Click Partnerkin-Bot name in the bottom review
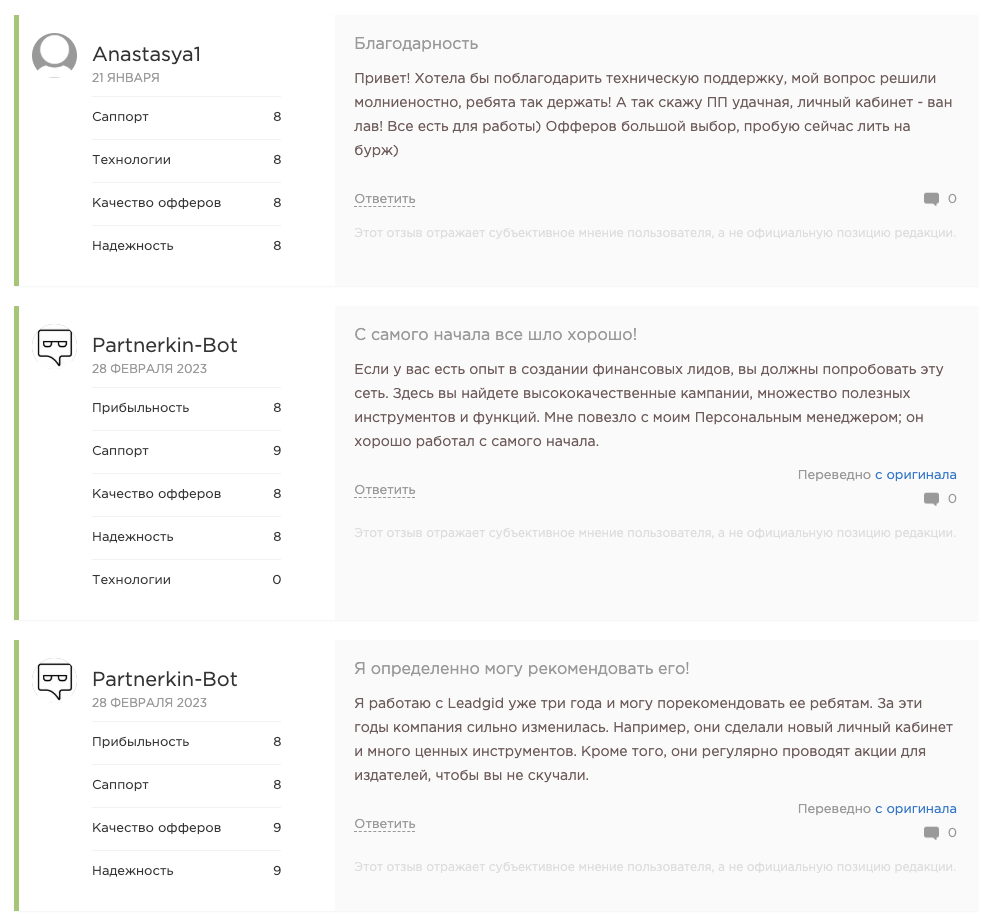The height and width of the screenshot is (922, 988). pyautogui.click(x=165, y=679)
